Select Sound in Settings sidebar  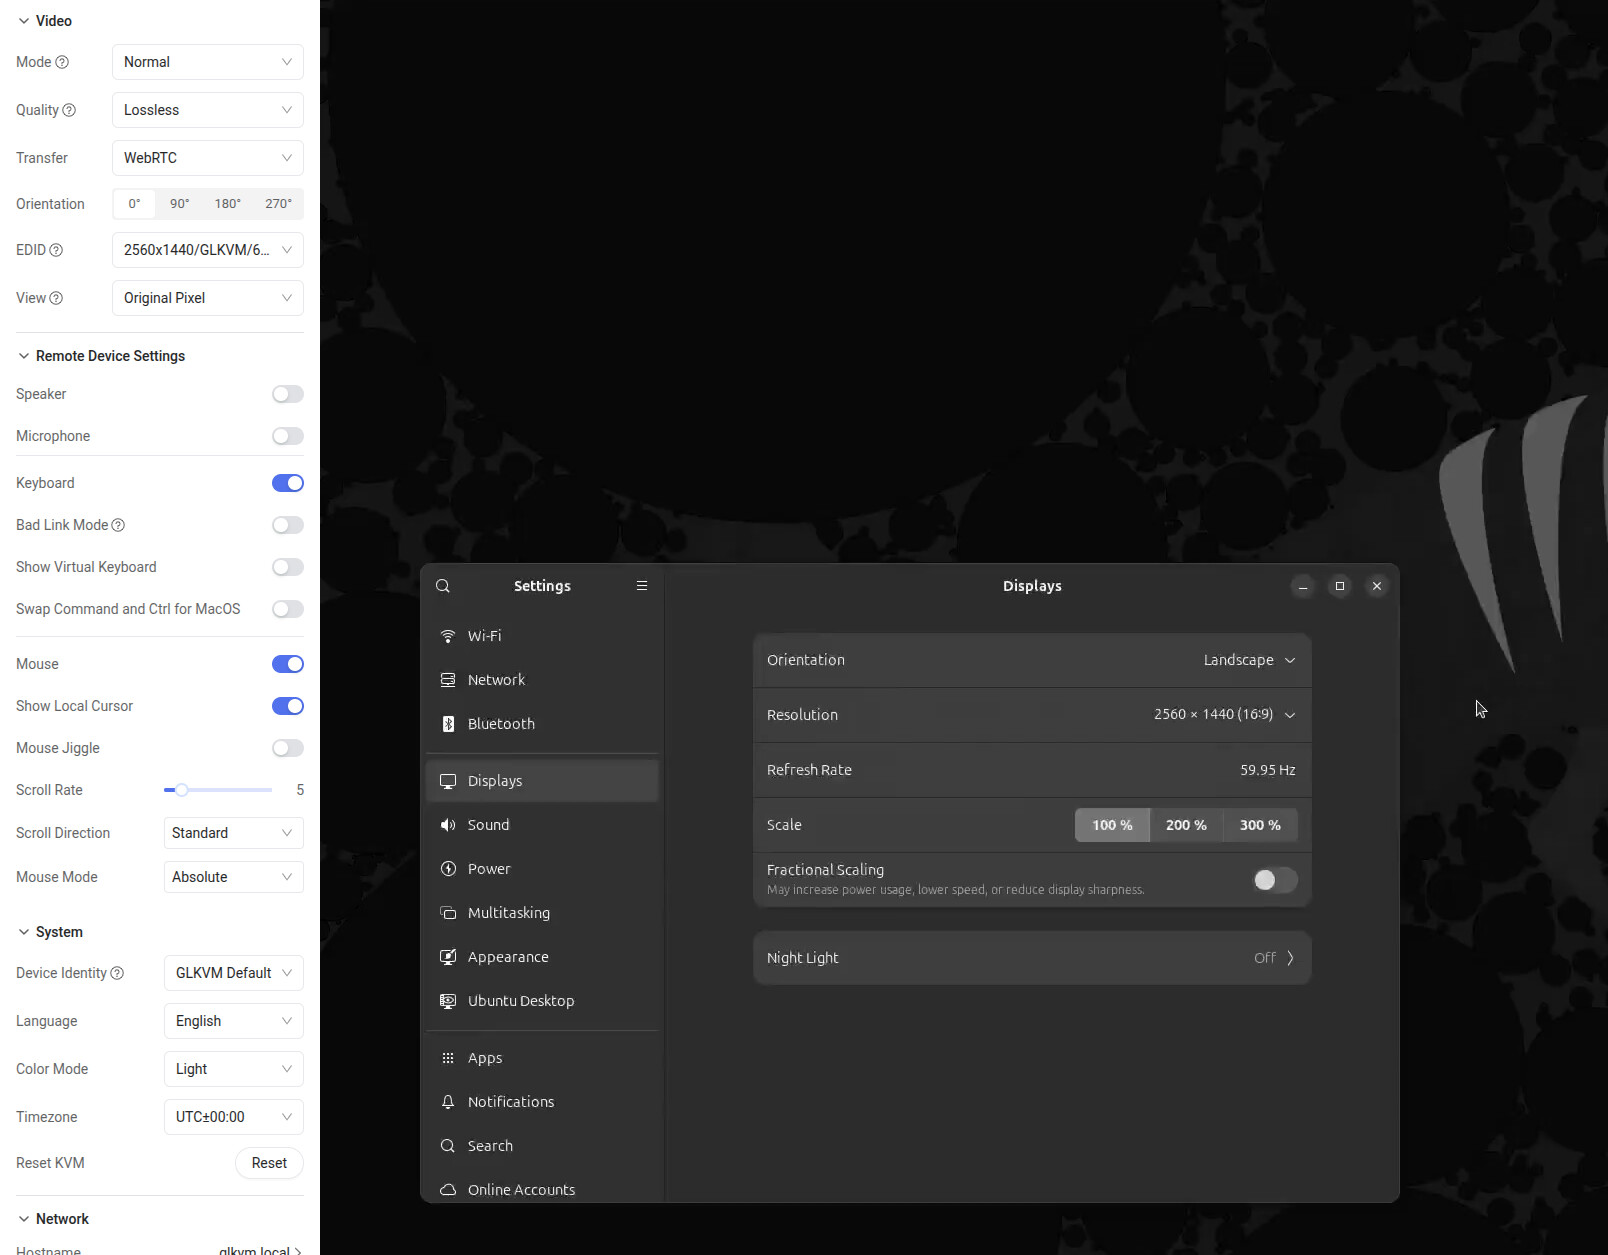click(489, 825)
